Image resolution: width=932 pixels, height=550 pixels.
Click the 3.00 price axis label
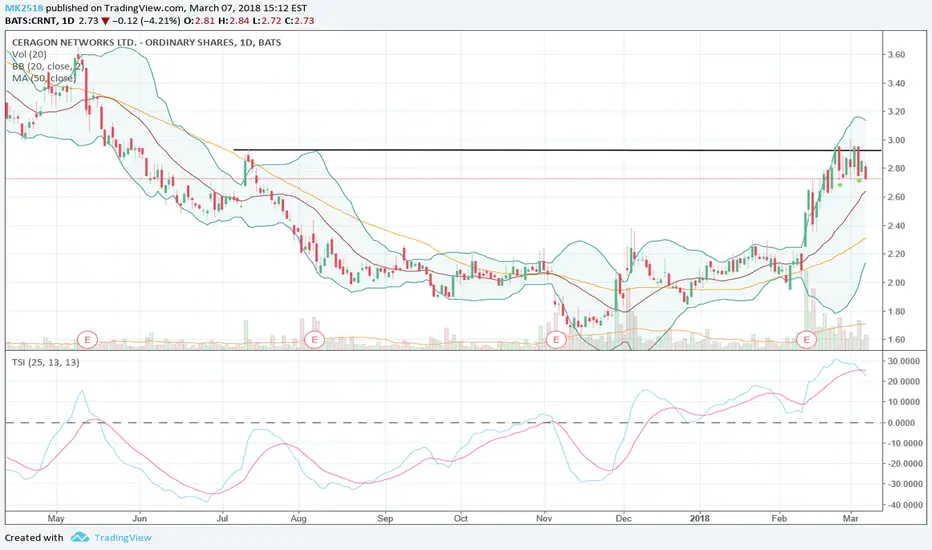[896, 140]
